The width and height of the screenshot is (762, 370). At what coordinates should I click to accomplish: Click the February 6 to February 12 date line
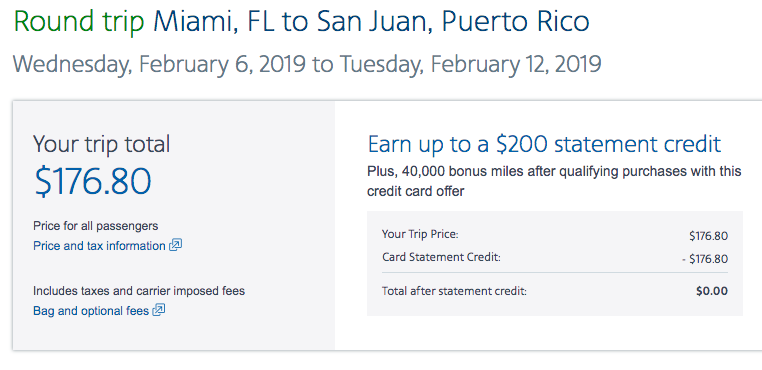coord(307,64)
